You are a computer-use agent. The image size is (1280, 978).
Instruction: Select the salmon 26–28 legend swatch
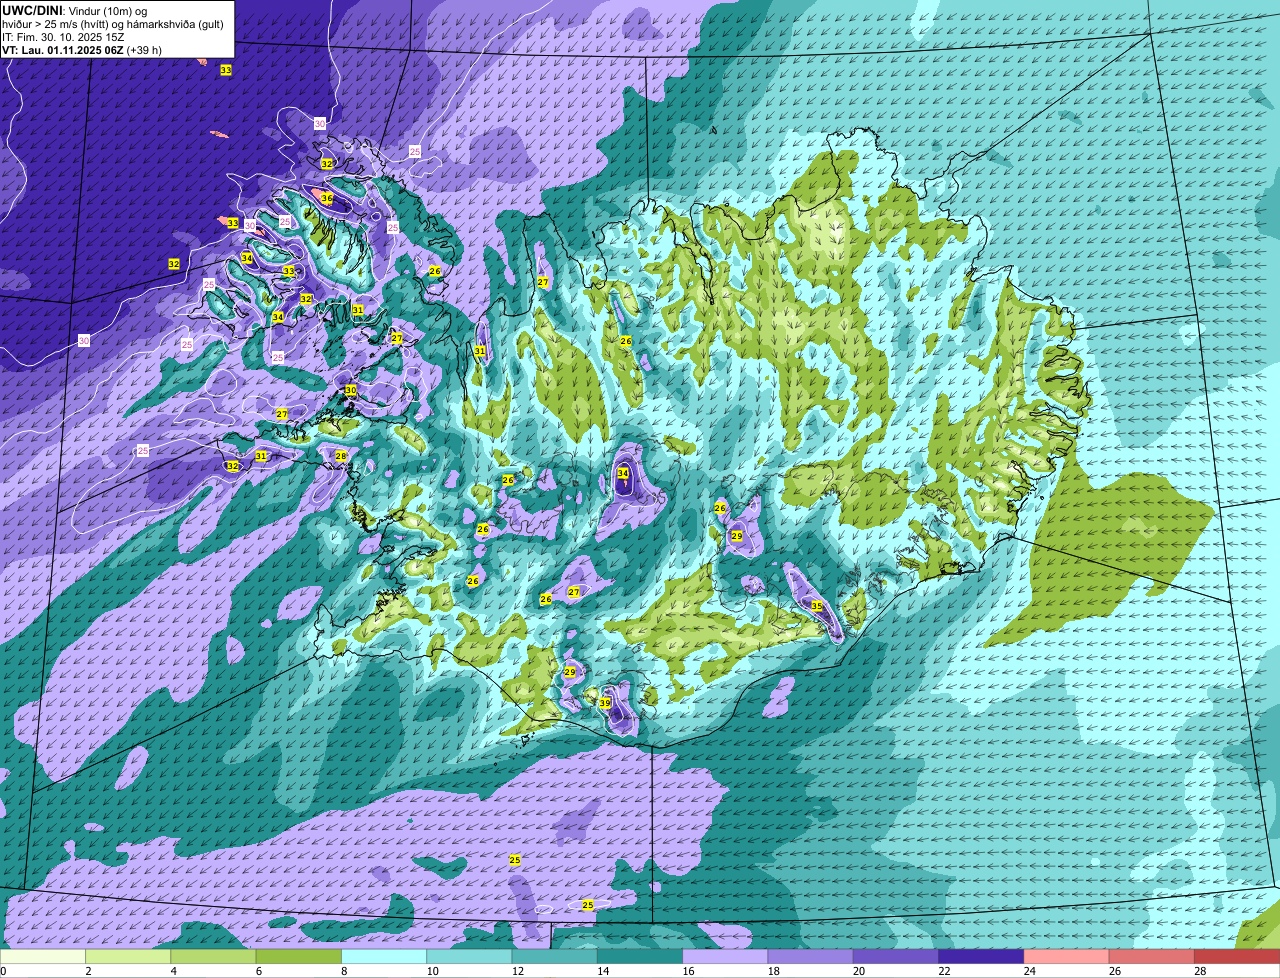tap(1151, 956)
